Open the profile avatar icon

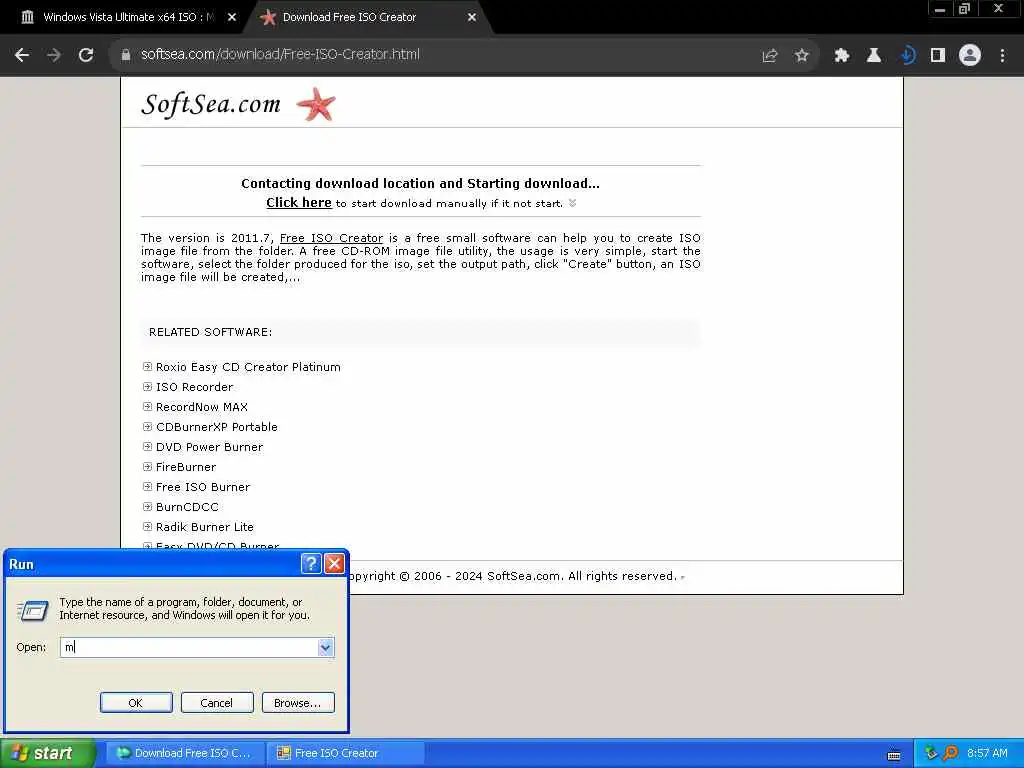970,55
